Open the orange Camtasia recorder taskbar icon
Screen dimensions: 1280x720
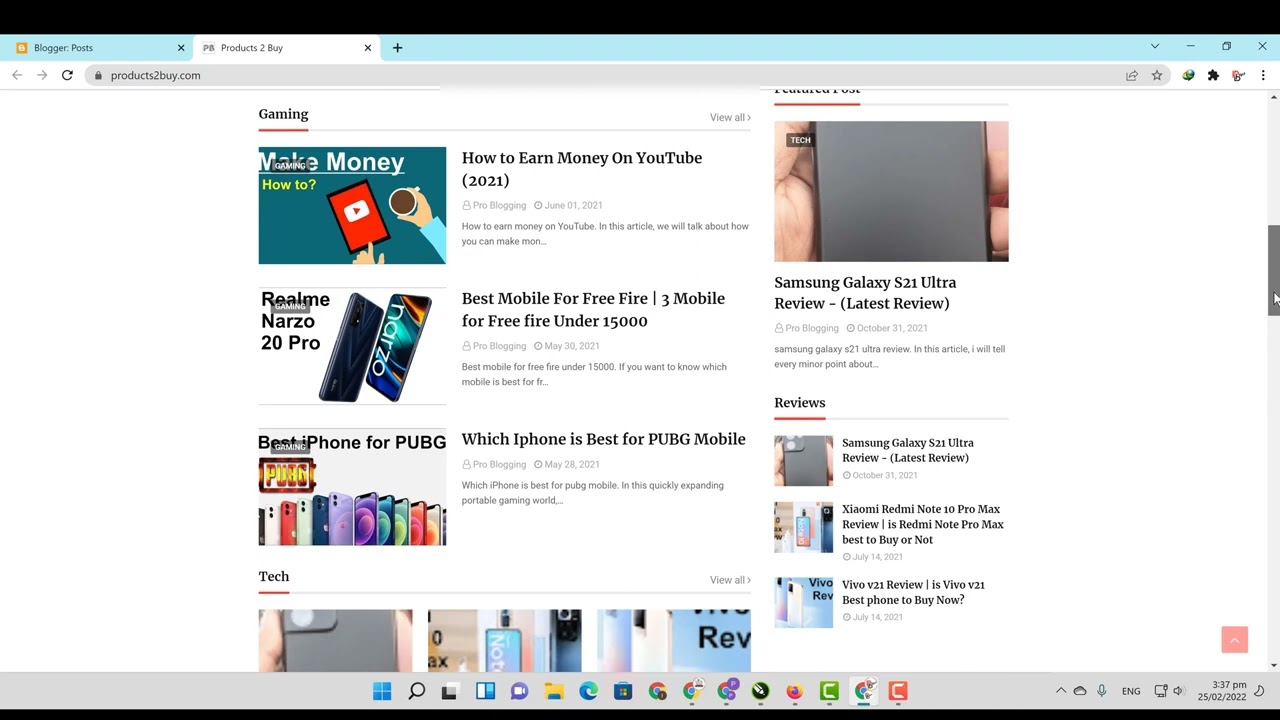pyautogui.click(x=898, y=691)
